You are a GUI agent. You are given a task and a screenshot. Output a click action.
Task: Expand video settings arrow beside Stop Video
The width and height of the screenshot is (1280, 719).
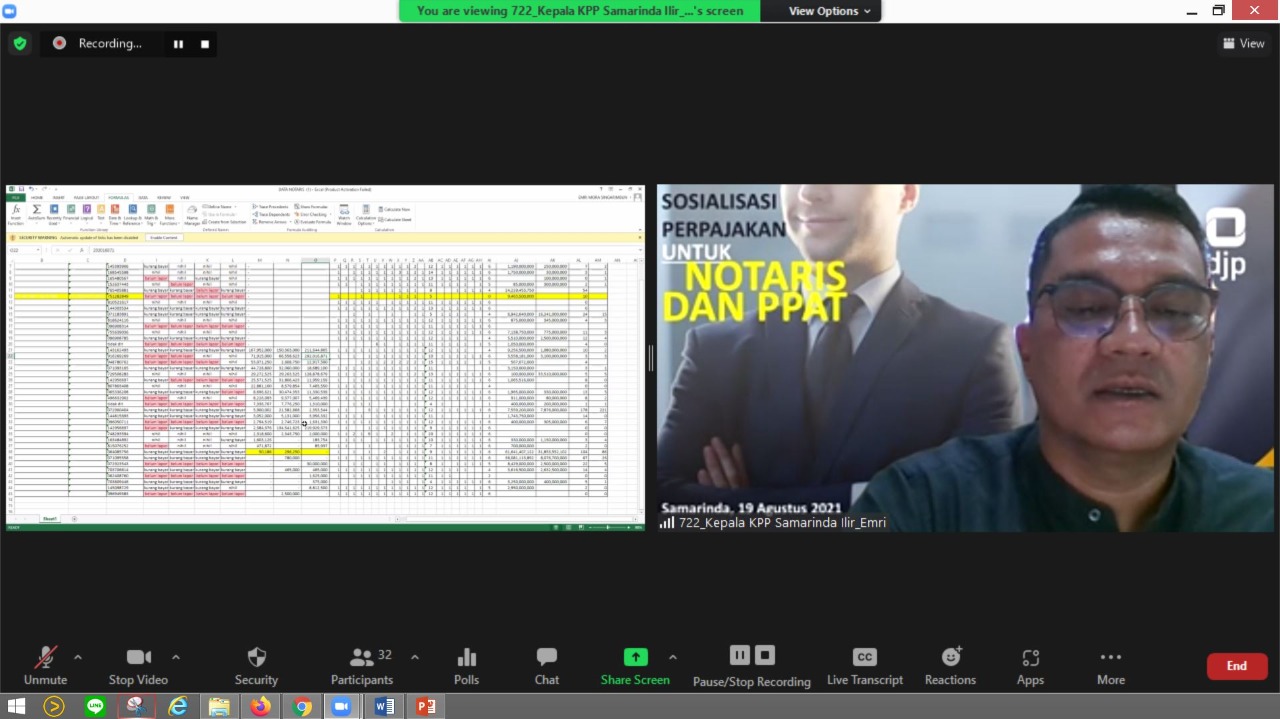pos(176,657)
